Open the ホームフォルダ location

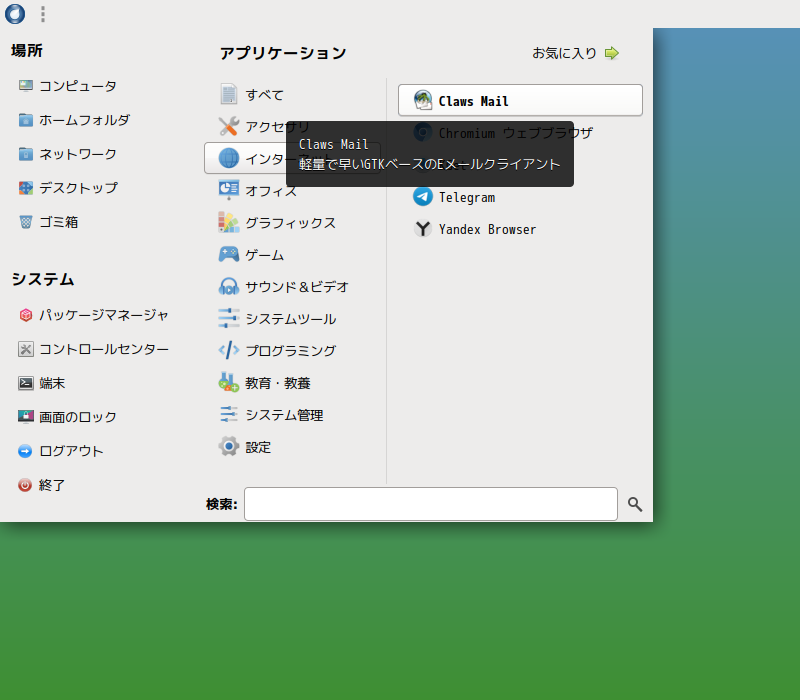pos(74,120)
